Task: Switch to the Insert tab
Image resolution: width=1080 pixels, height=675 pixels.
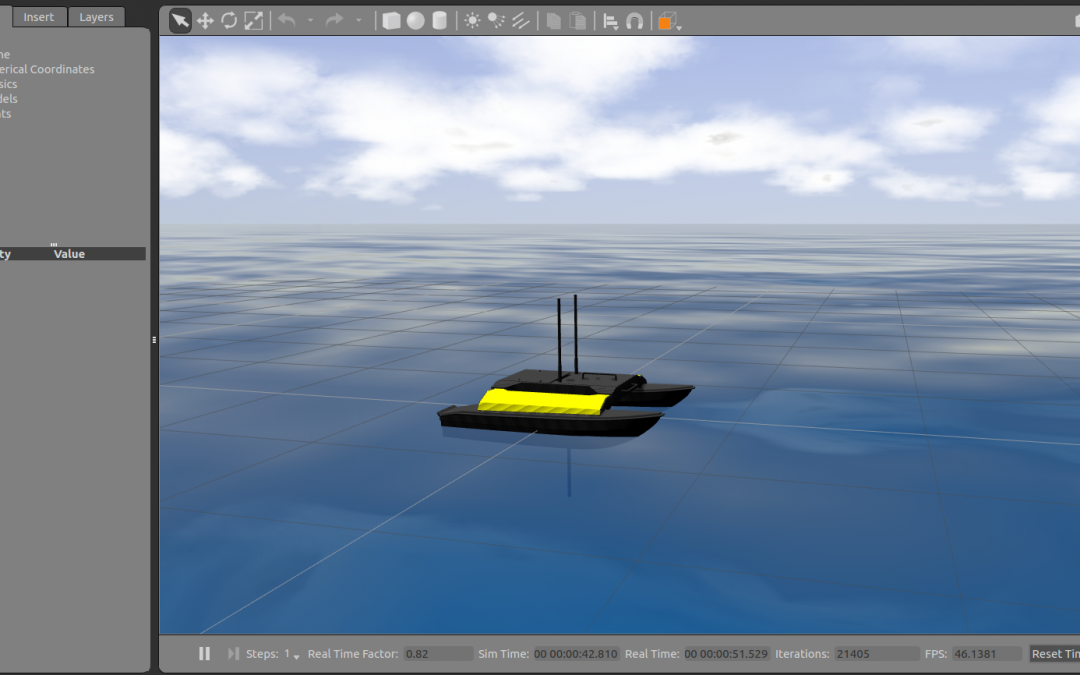Action: [x=39, y=17]
